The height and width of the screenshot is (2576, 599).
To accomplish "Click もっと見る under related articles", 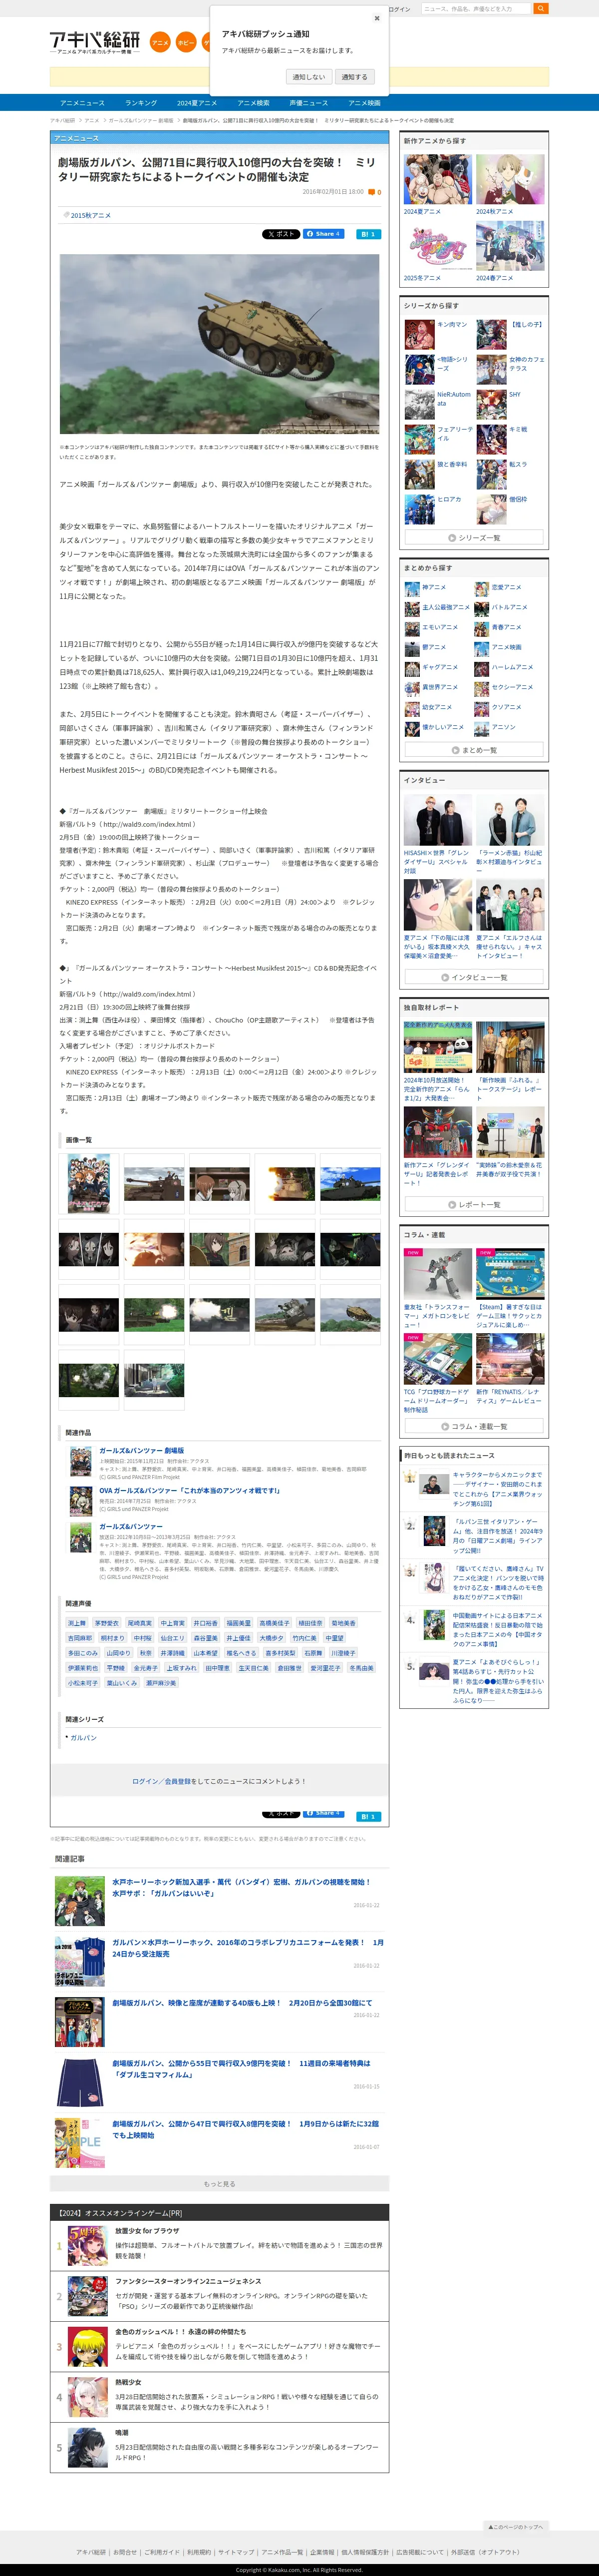I will (219, 2184).
